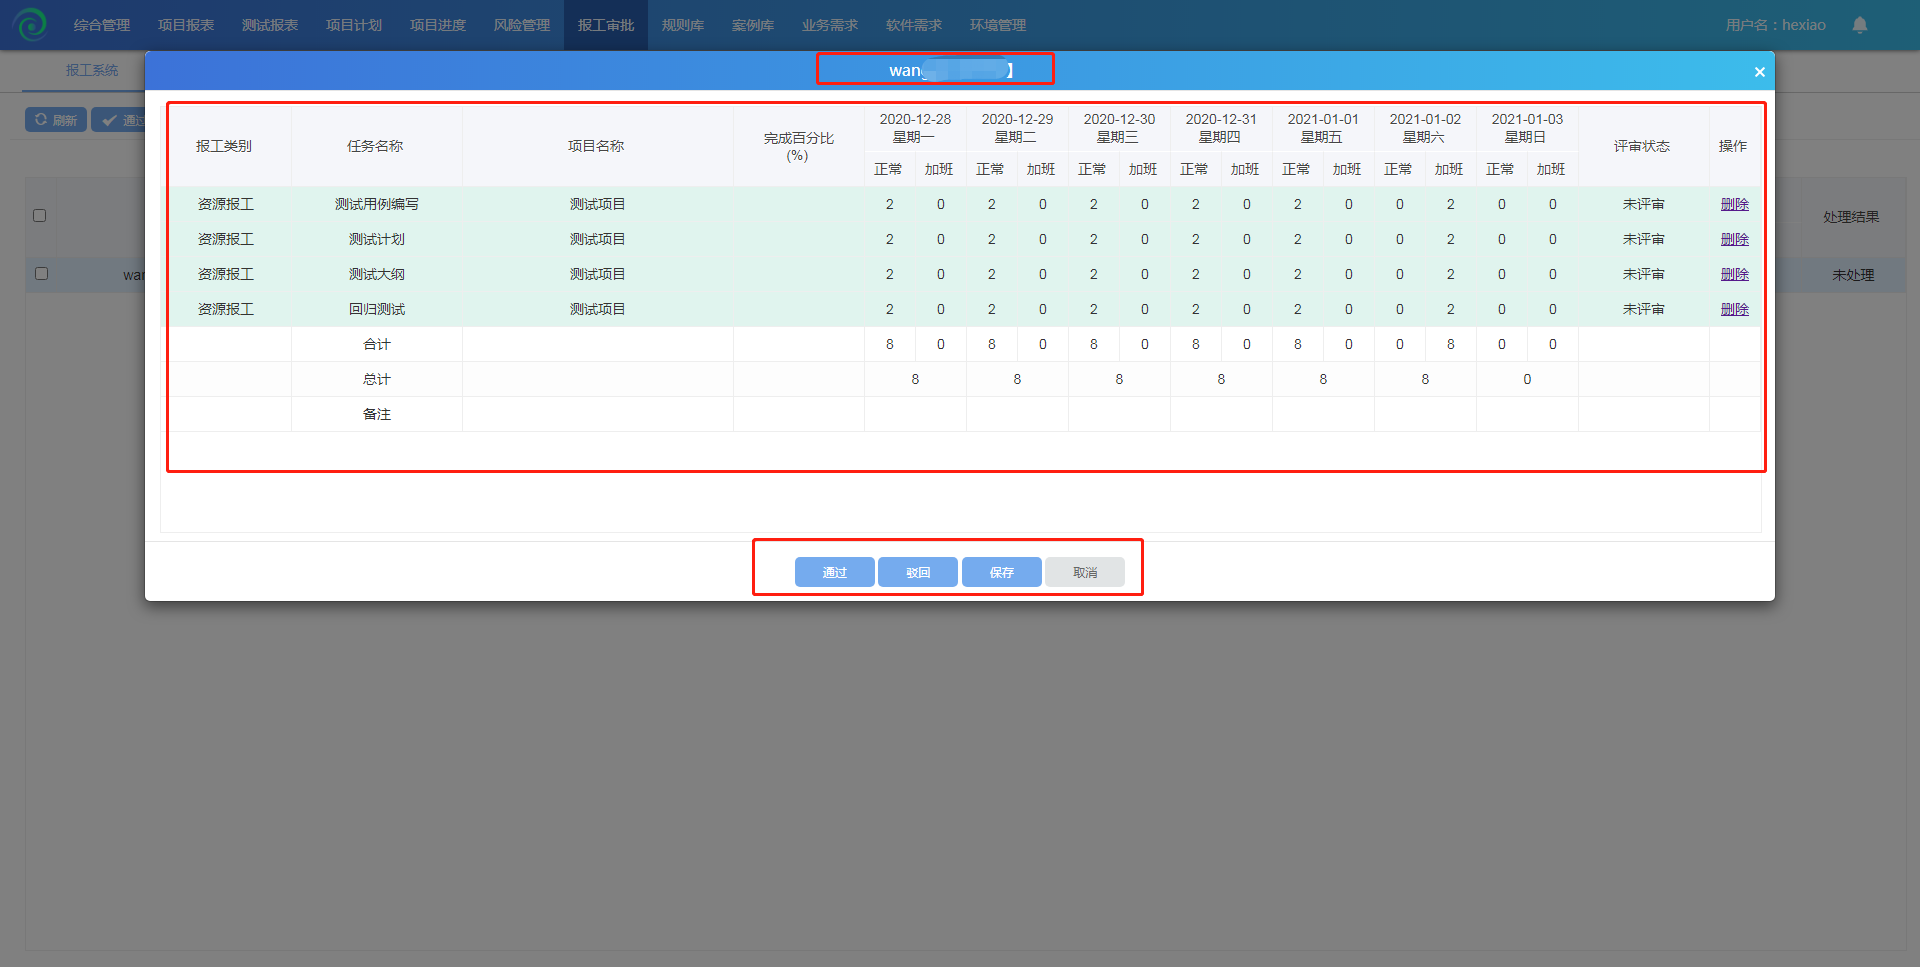This screenshot has height=967, width=1920.
Task: Close the dialog with the X icon
Action: tap(1759, 72)
